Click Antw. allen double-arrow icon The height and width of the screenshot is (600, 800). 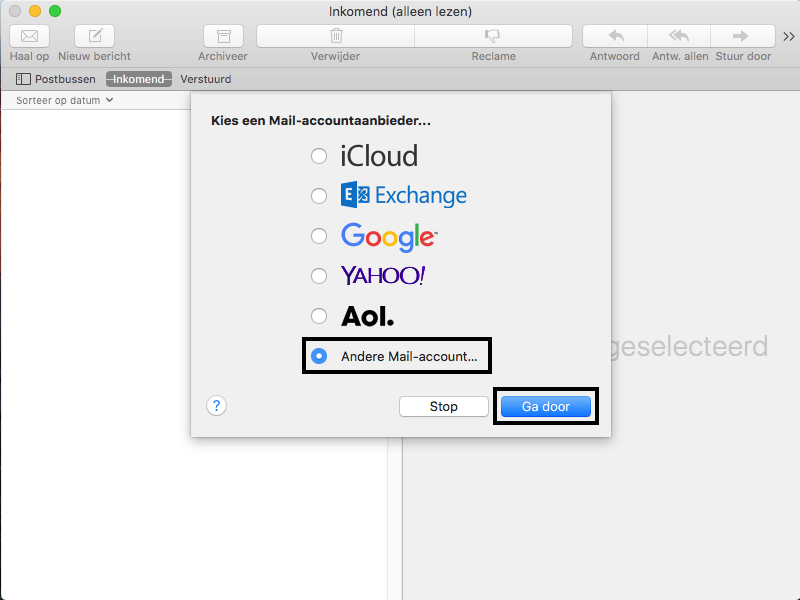pyautogui.click(x=679, y=36)
